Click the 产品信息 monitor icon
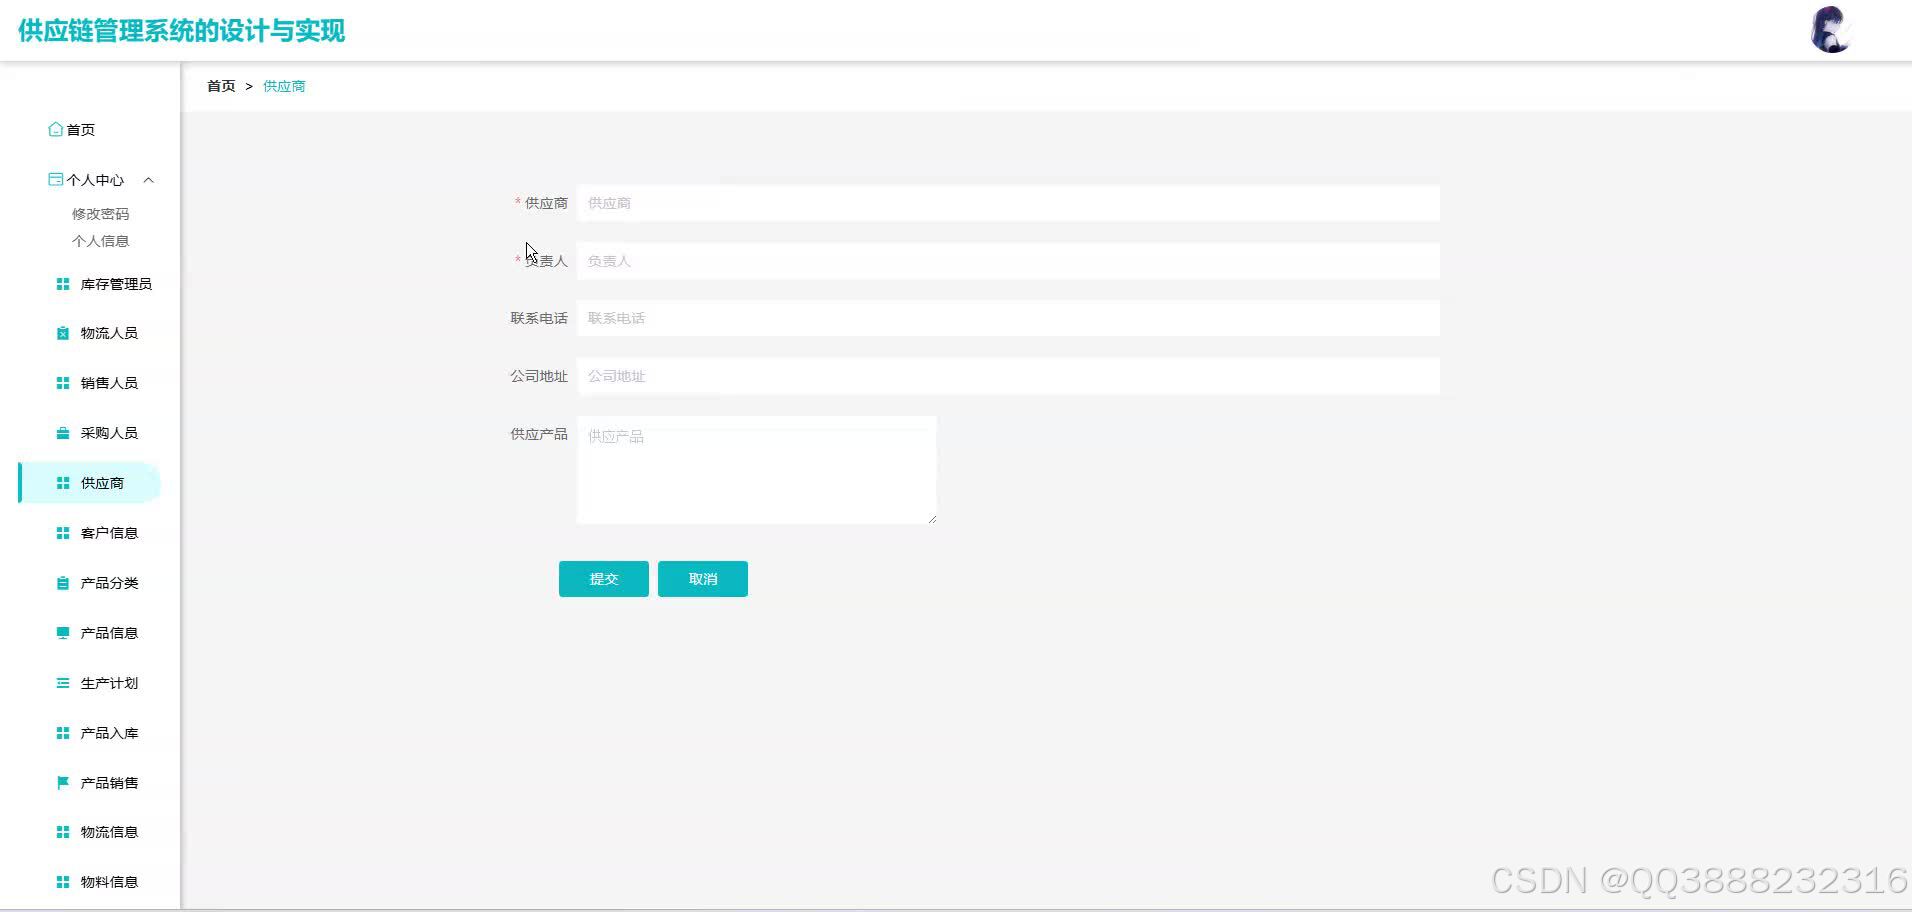Screen dimensions: 1912x912 point(63,633)
